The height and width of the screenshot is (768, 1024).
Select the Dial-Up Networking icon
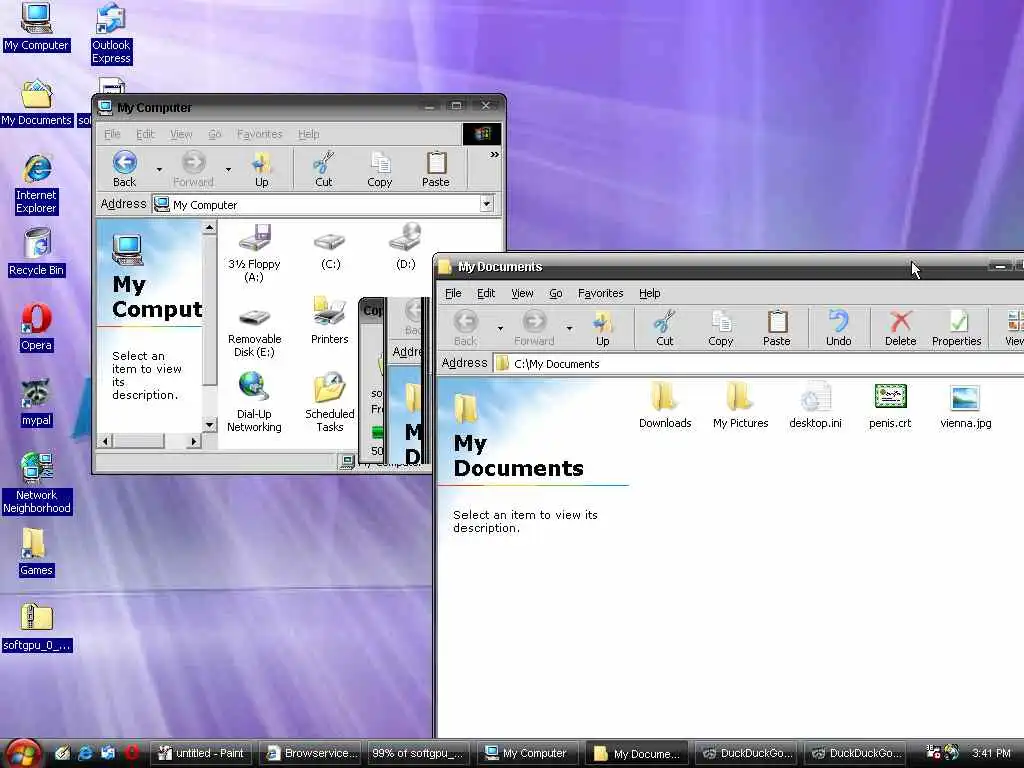tap(254, 402)
